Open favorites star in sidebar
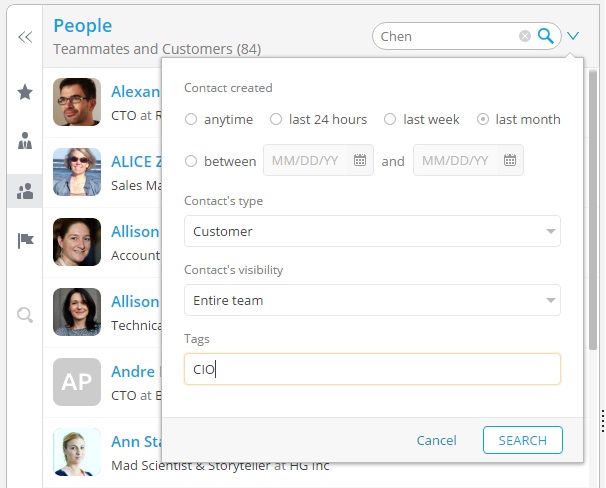 pyautogui.click(x=25, y=92)
